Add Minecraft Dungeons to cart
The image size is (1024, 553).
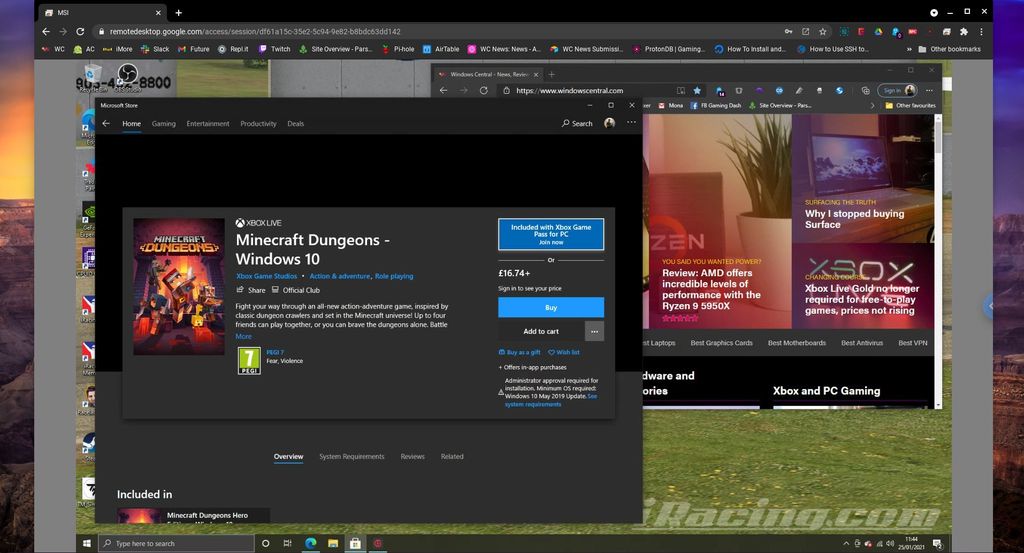pyautogui.click(x=541, y=331)
